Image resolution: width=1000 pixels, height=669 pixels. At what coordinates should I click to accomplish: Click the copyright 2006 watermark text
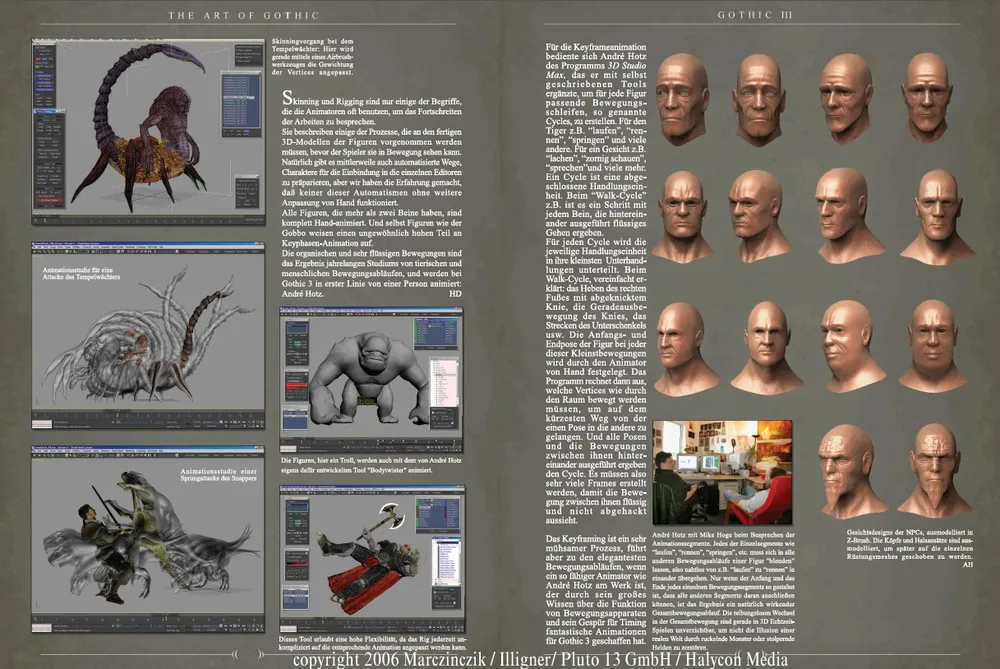click(540, 659)
